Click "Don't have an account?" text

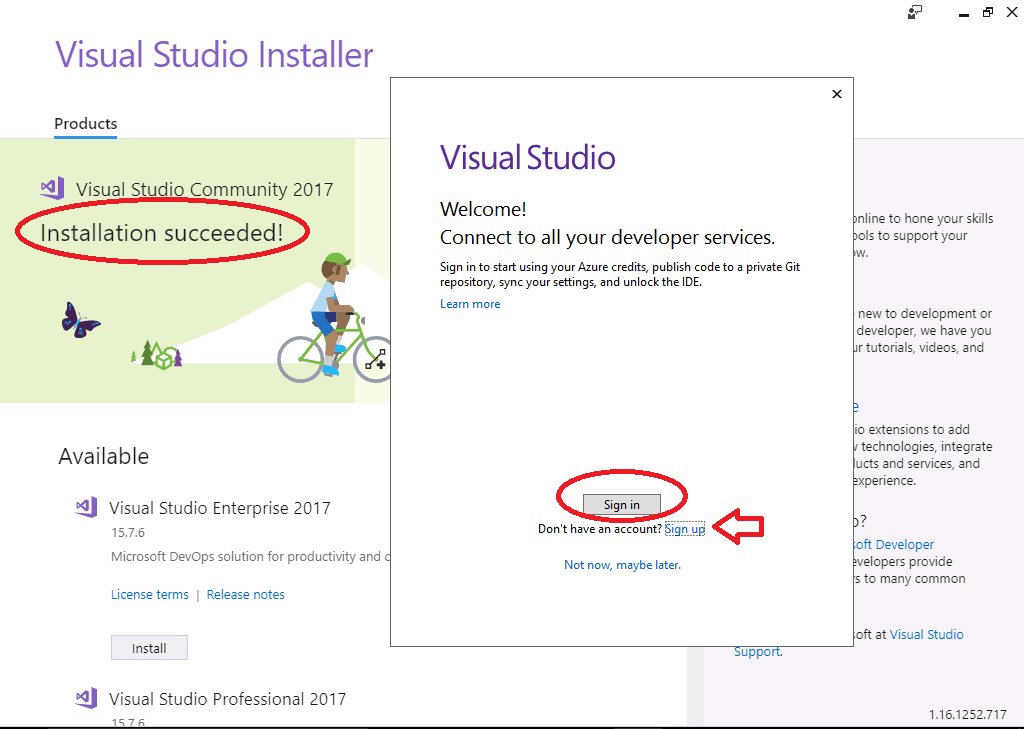(600, 529)
